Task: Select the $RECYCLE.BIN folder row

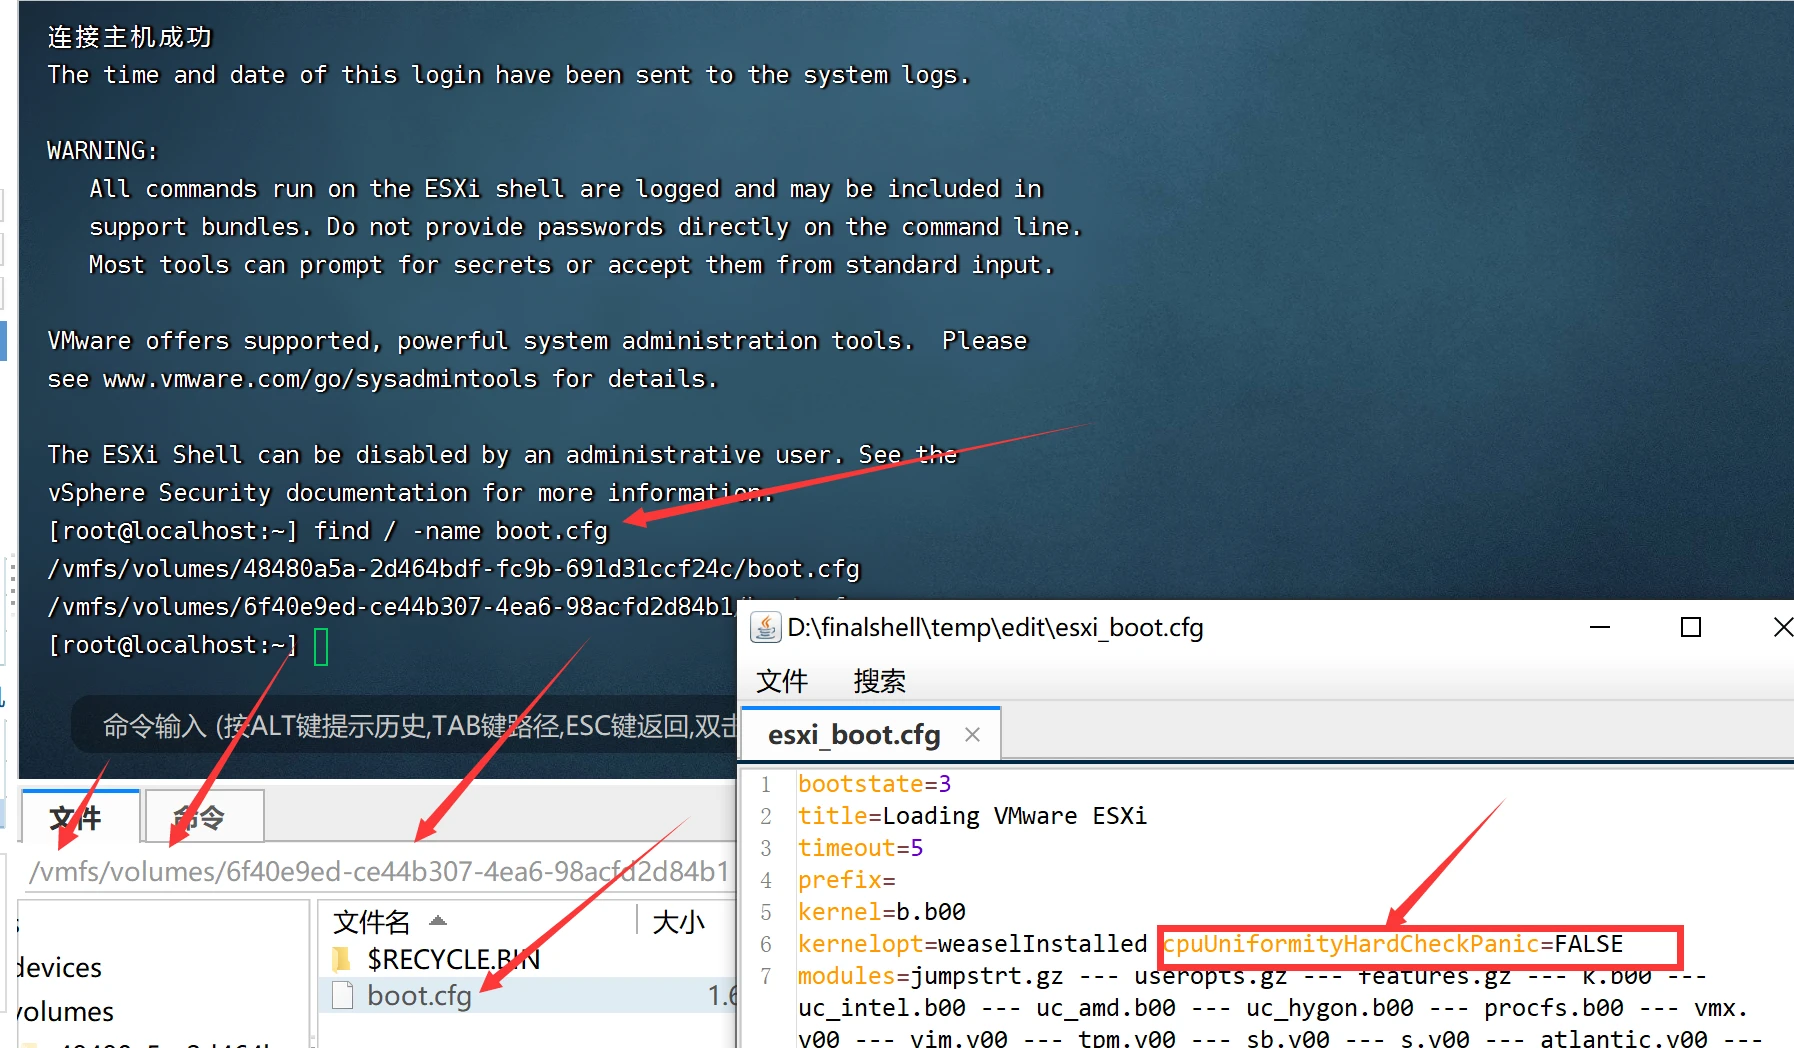Action: 528,959
